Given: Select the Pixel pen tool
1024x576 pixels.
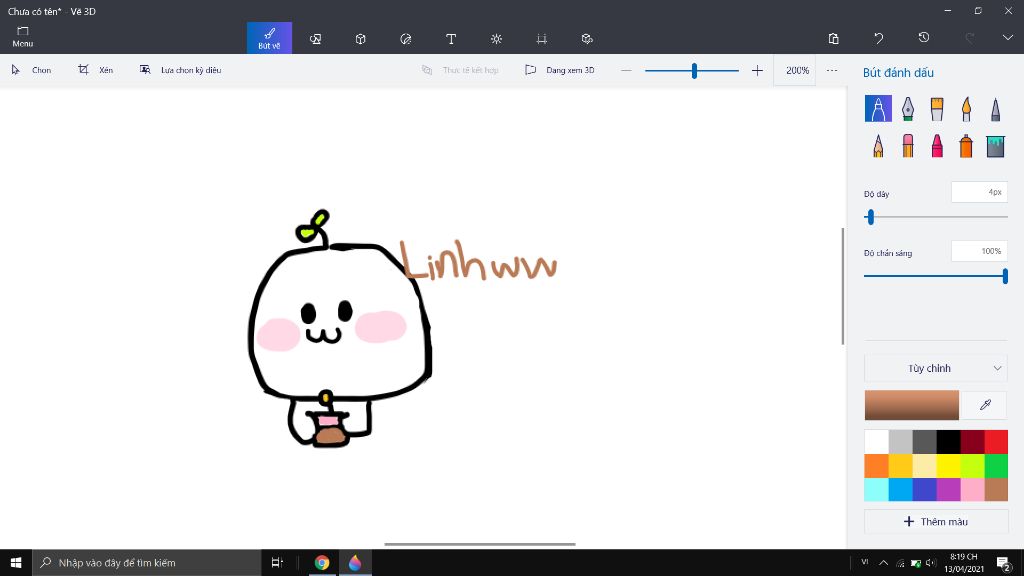Looking at the screenshot, I should pos(995,108).
